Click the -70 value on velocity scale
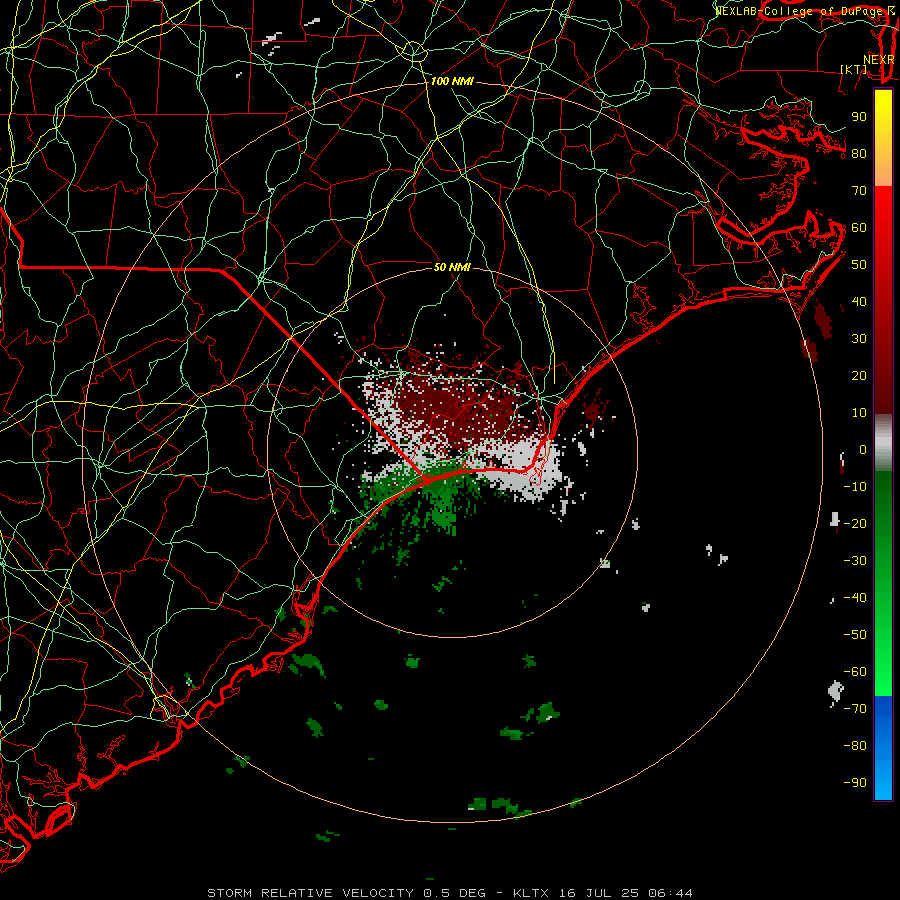 pos(855,708)
